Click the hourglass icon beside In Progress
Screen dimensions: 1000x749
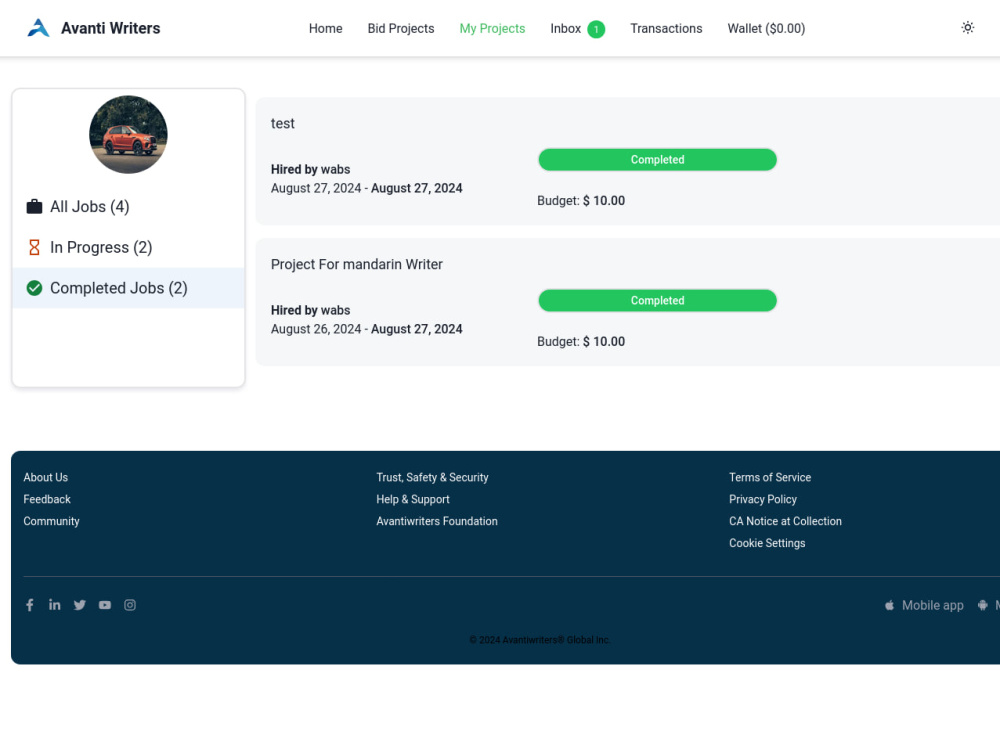(x=34, y=248)
